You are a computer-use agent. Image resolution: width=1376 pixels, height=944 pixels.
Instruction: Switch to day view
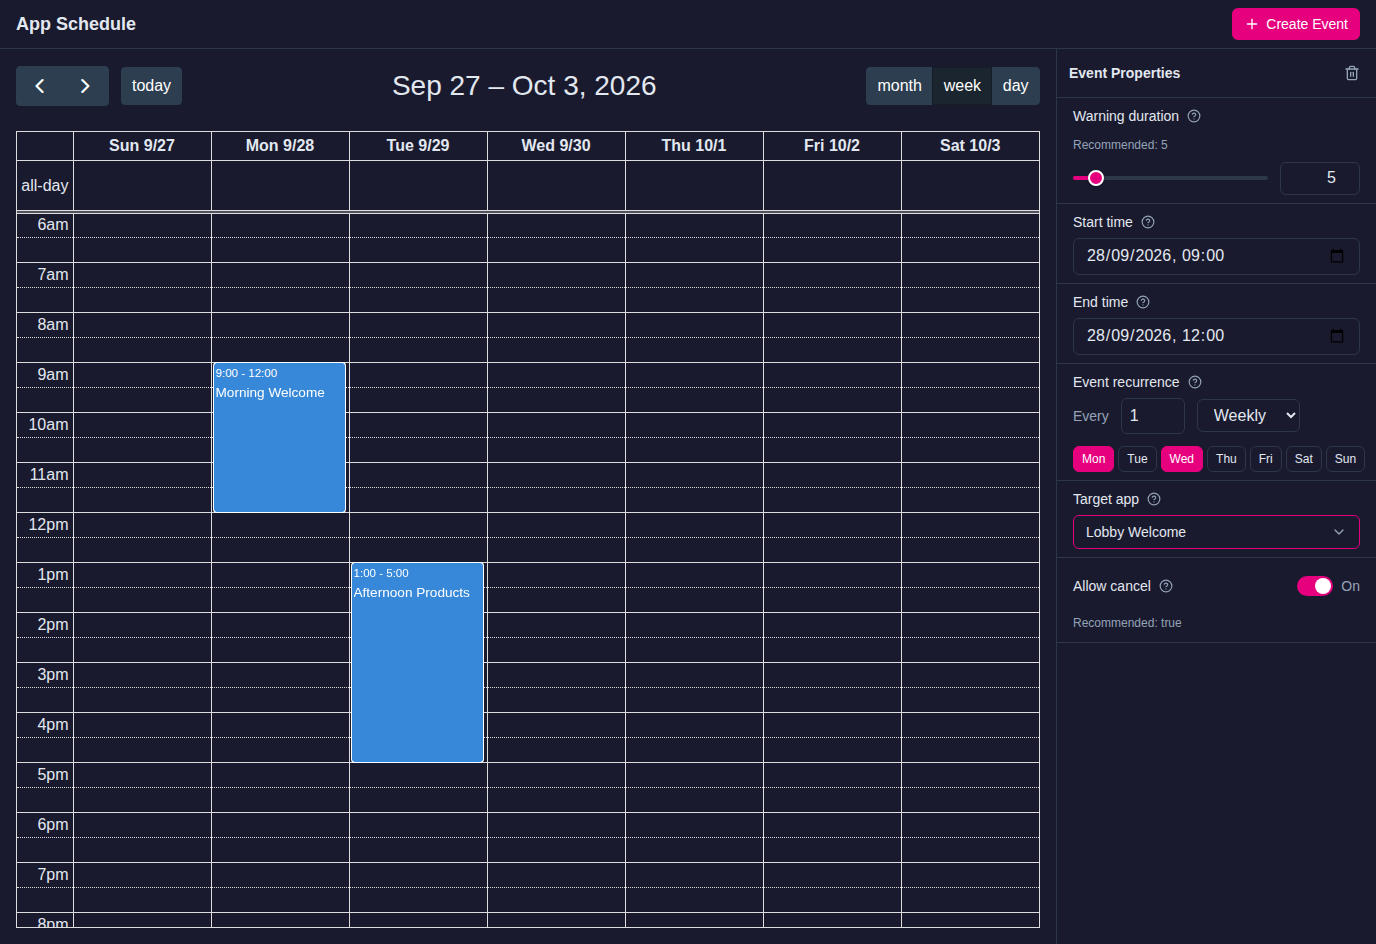(x=1015, y=86)
